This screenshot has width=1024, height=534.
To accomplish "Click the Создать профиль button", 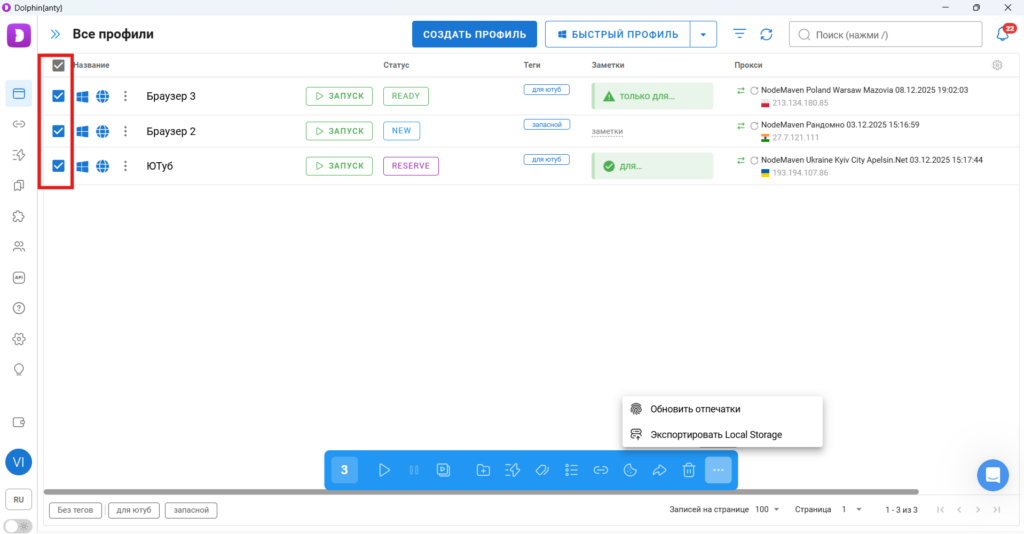I will 474,34.
